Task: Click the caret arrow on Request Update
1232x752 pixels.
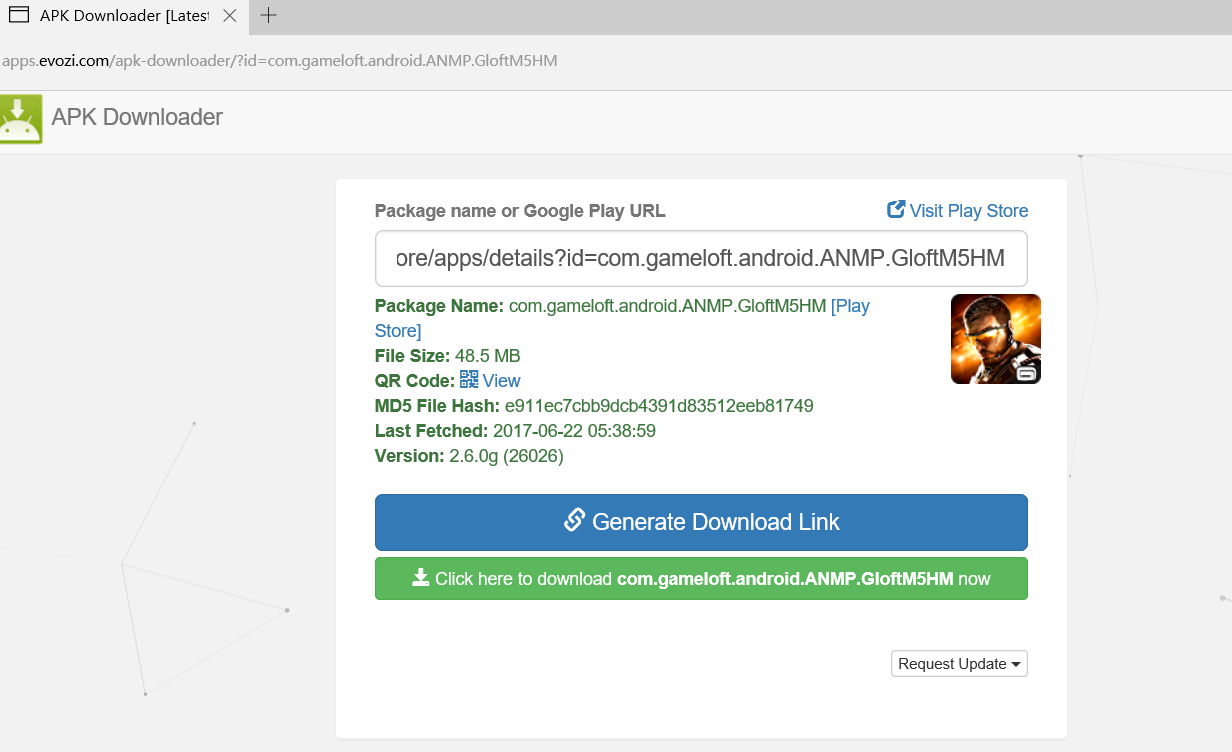Action: pyautogui.click(x=1016, y=665)
